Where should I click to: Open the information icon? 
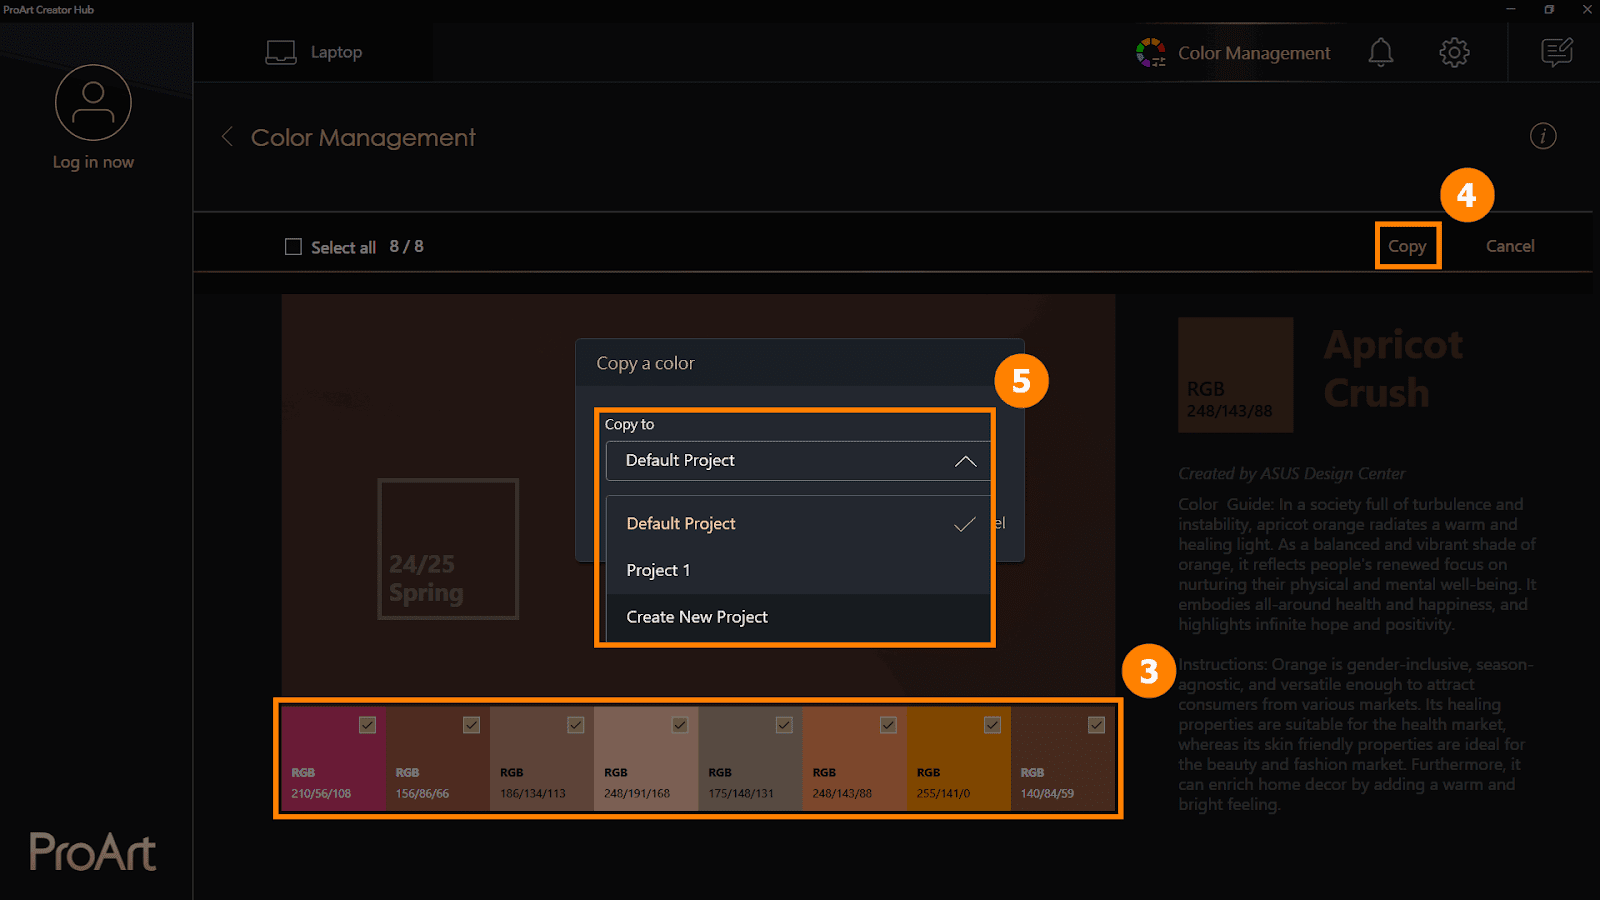pyautogui.click(x=1543, y=136)
